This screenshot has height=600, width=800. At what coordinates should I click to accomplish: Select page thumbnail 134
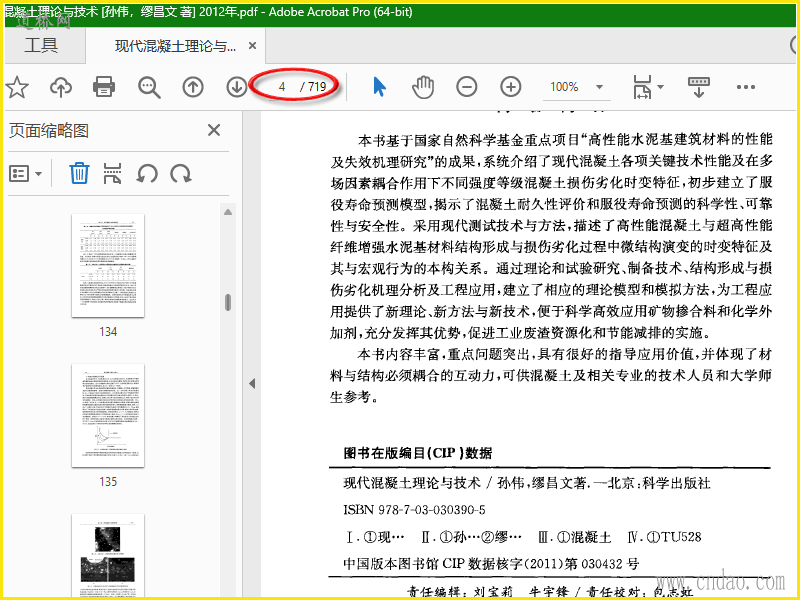tap(108, 266)
